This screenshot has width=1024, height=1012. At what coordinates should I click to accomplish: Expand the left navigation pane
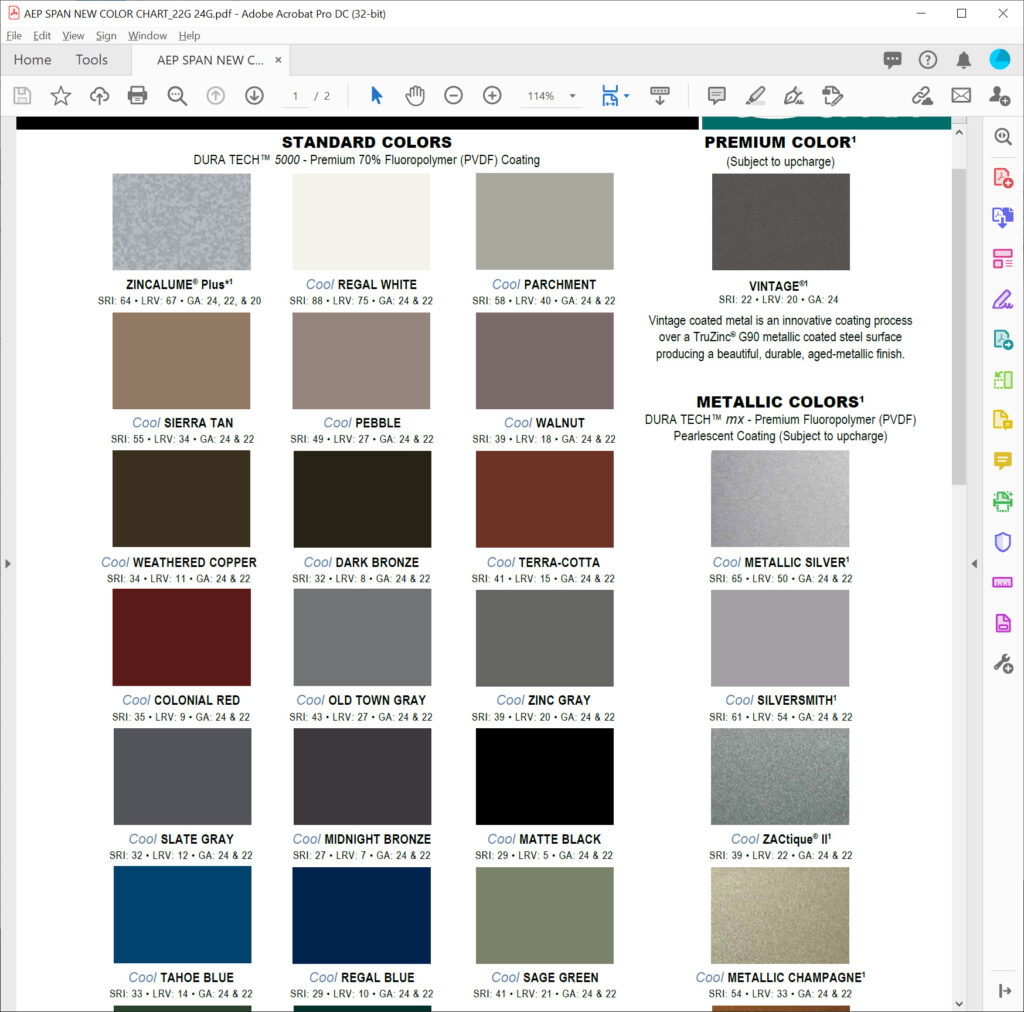8,564
